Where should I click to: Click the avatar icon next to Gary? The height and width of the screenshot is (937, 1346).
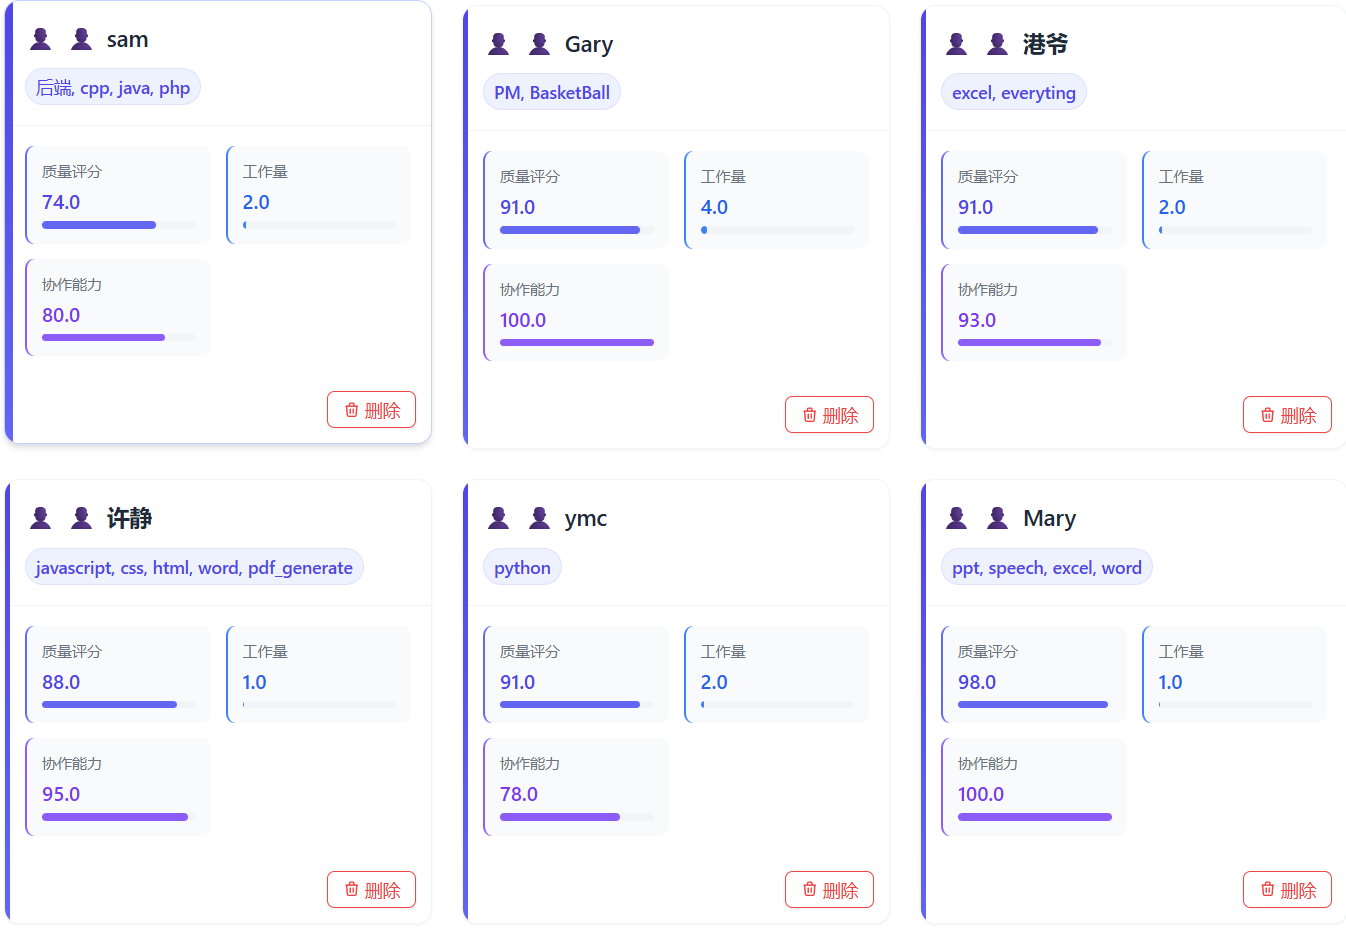point(540,44)
